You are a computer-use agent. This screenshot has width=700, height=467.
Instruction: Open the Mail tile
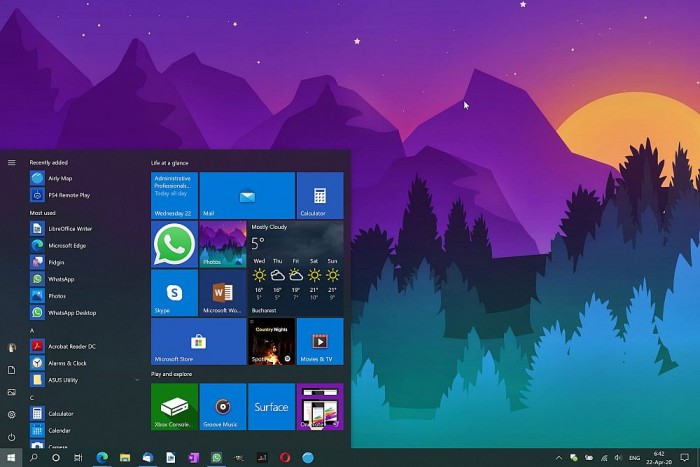(x=247, y=195)
